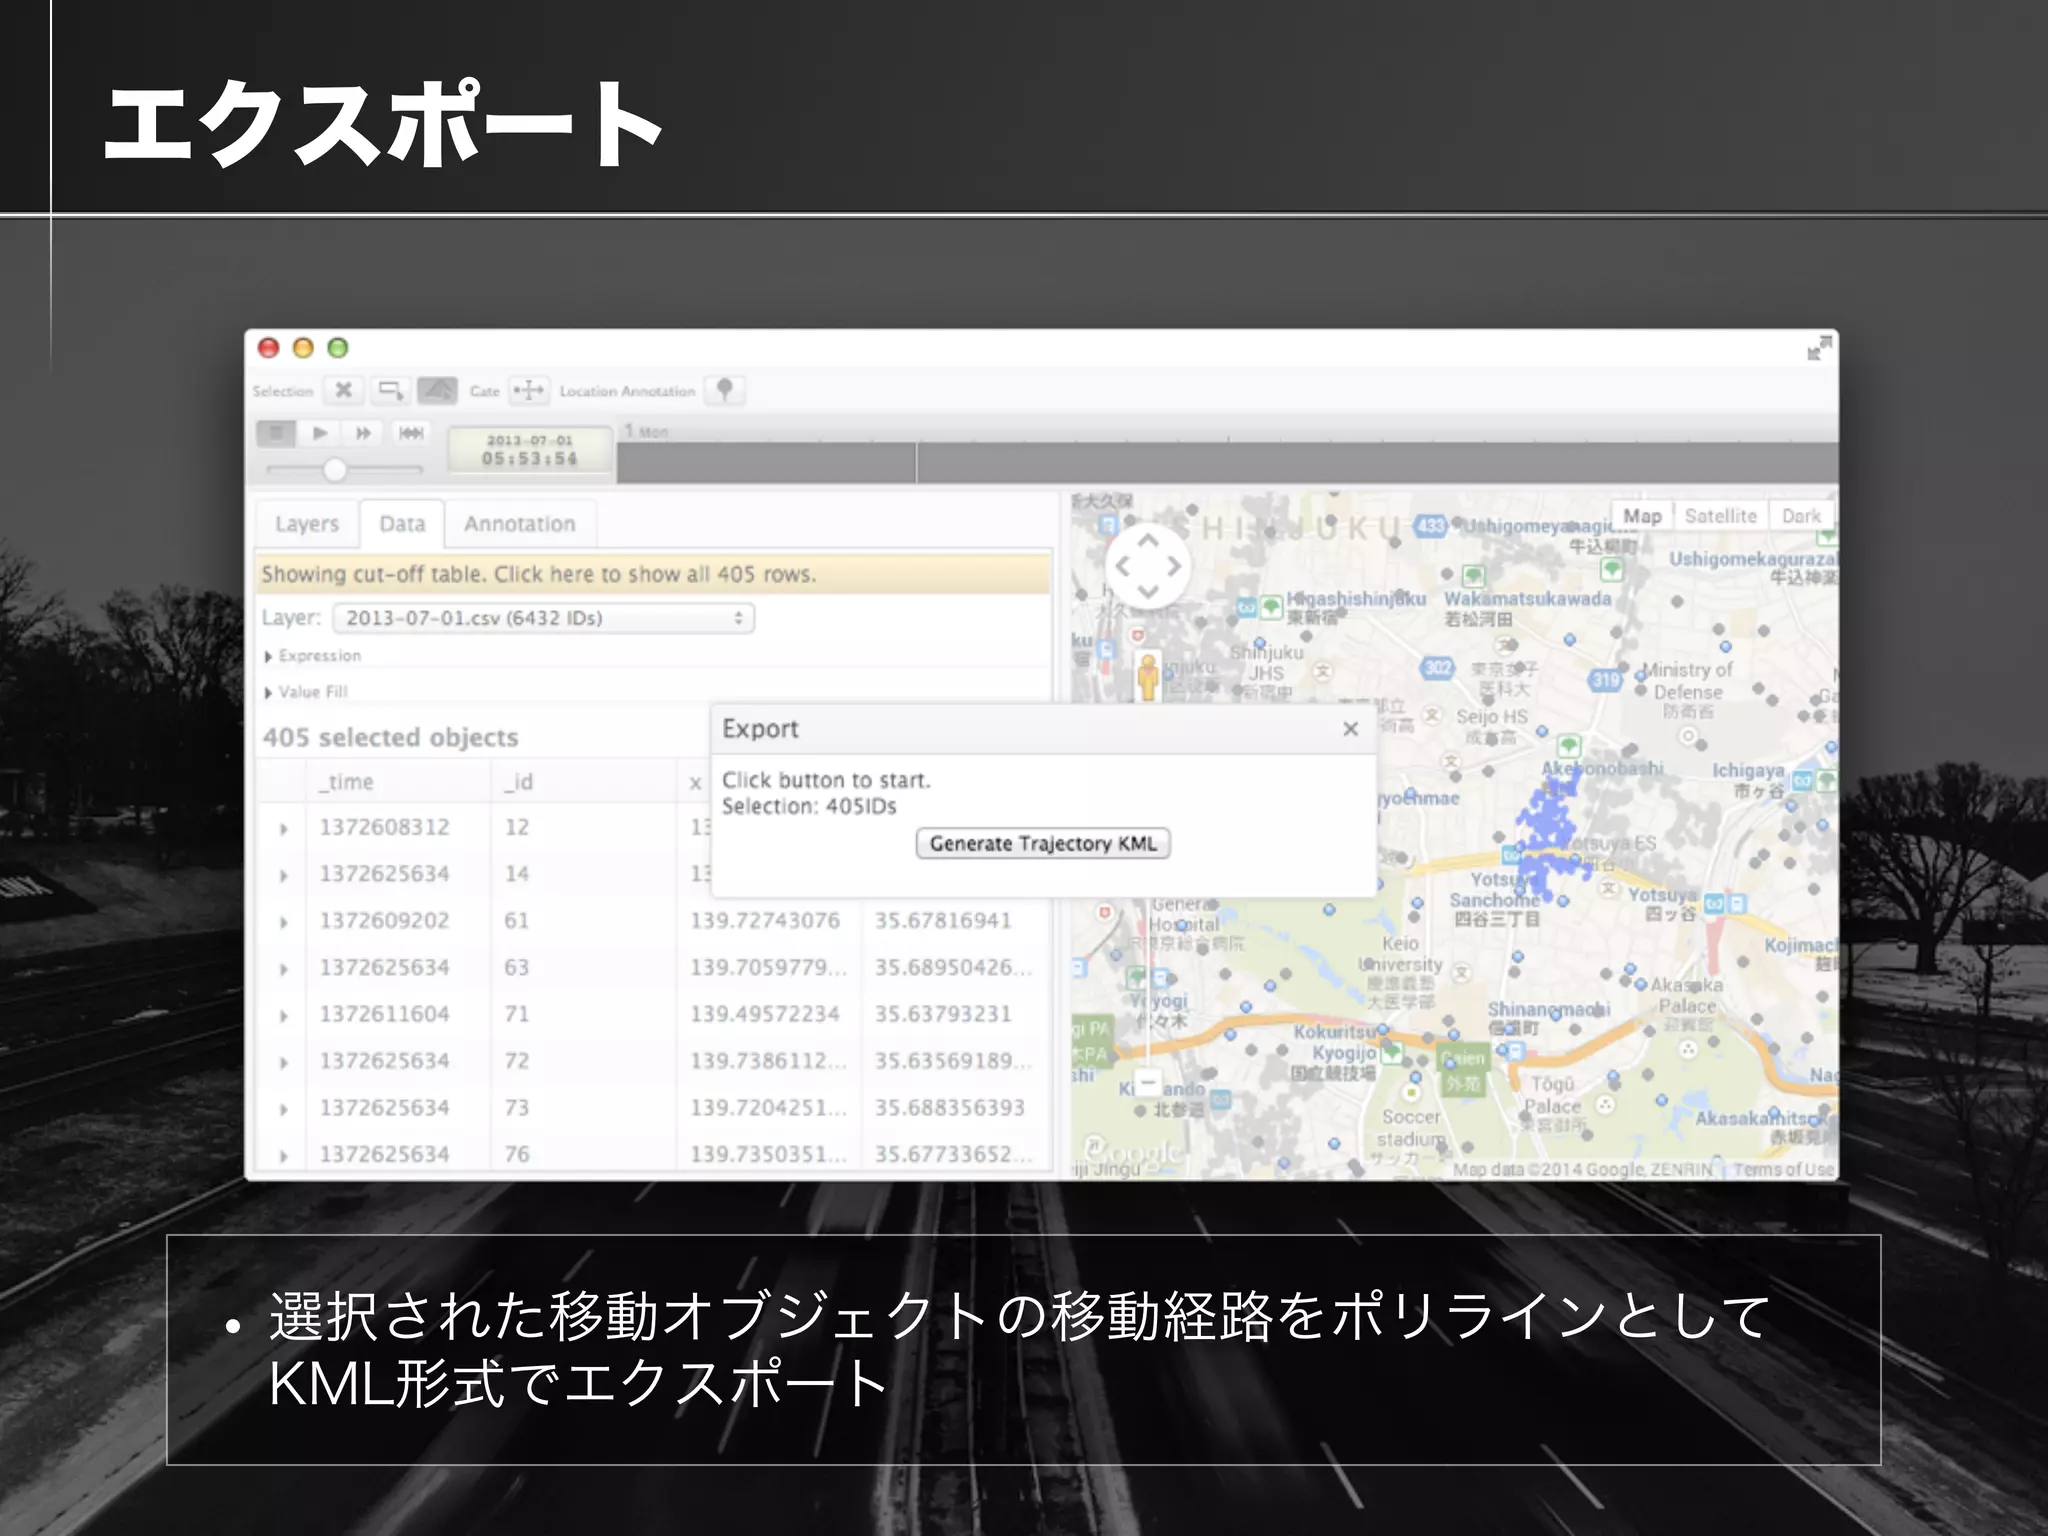Click the playback speed slider knob

tap(335, 469)
